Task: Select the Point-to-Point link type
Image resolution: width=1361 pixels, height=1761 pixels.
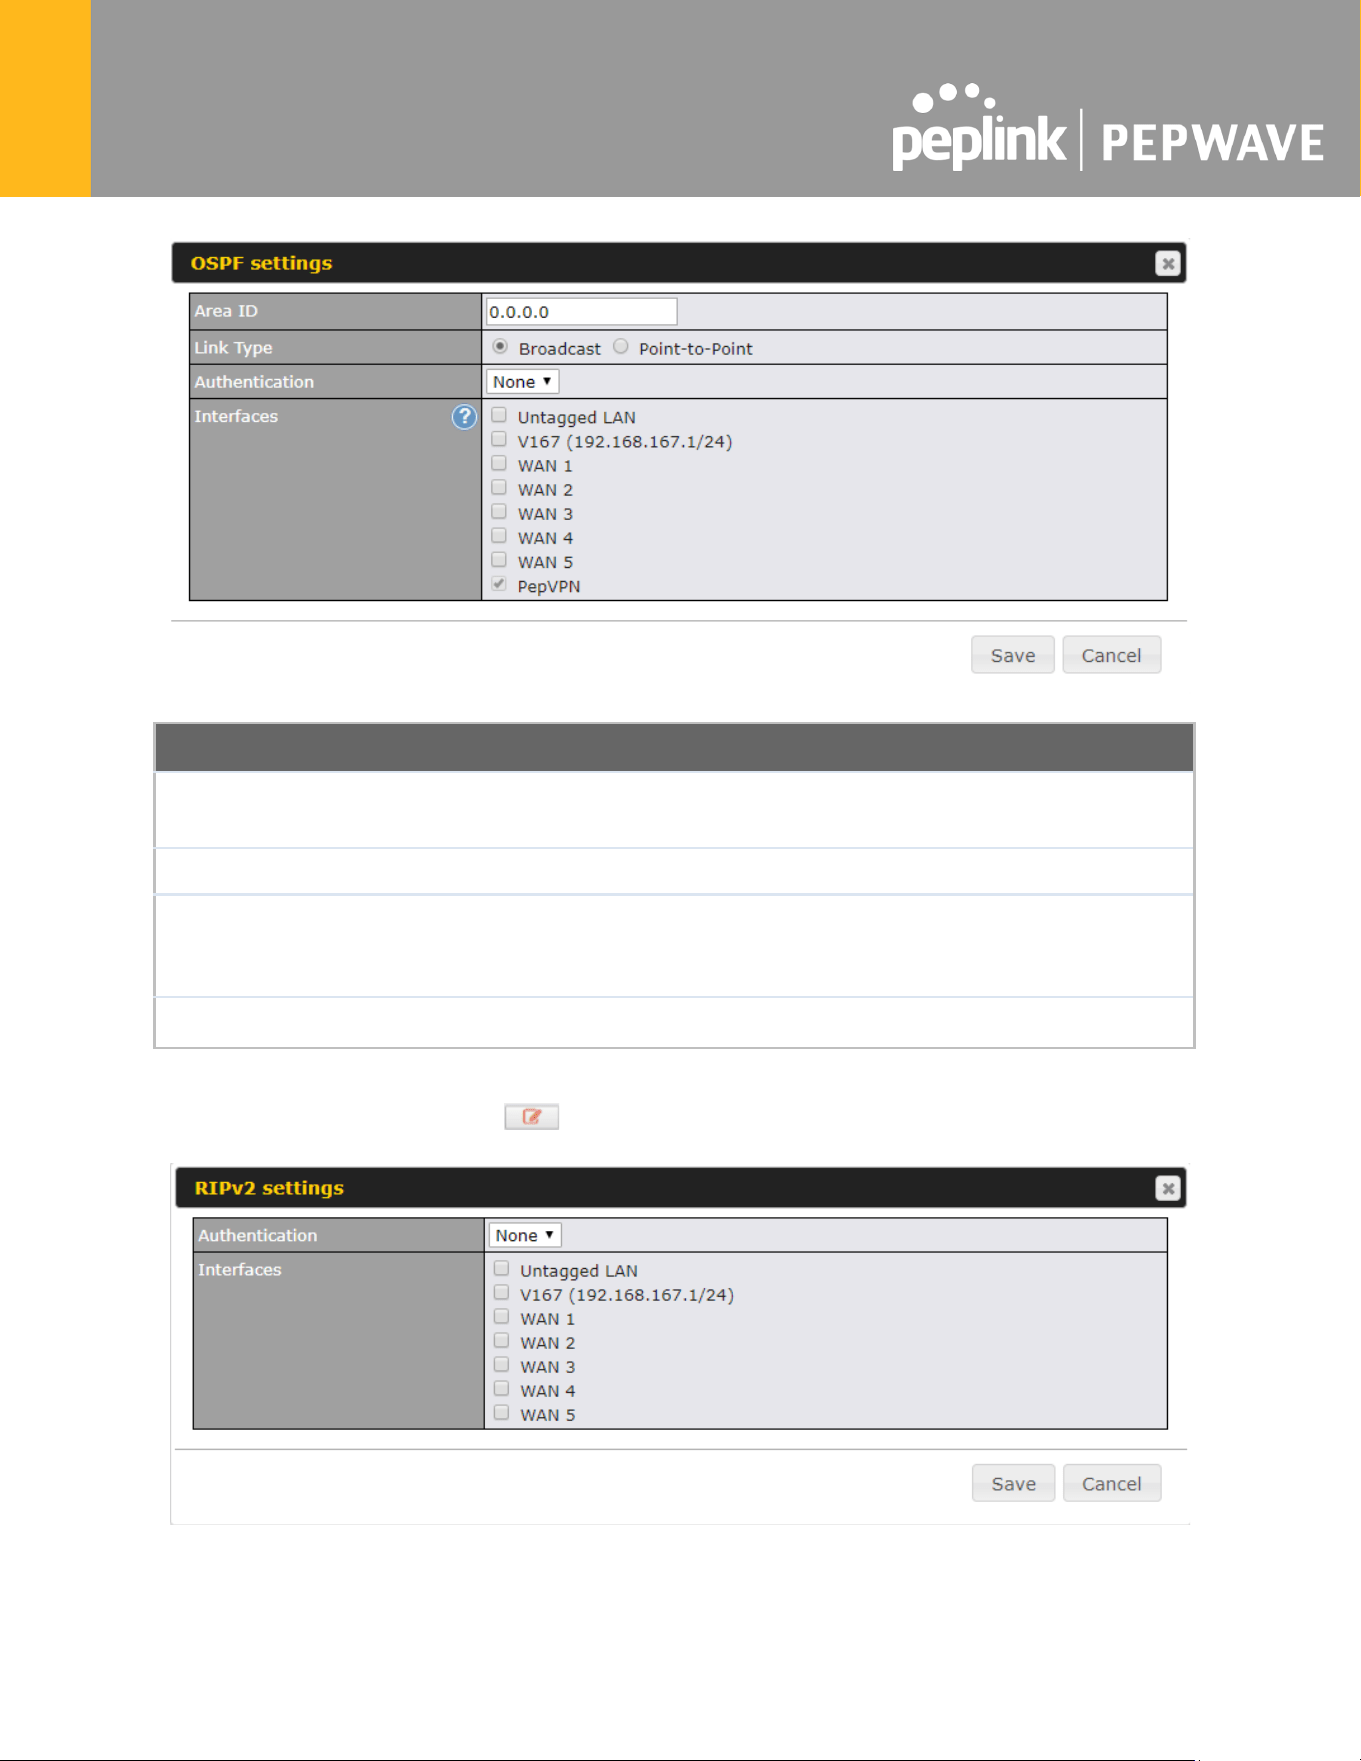Action: tap(621, 346)
